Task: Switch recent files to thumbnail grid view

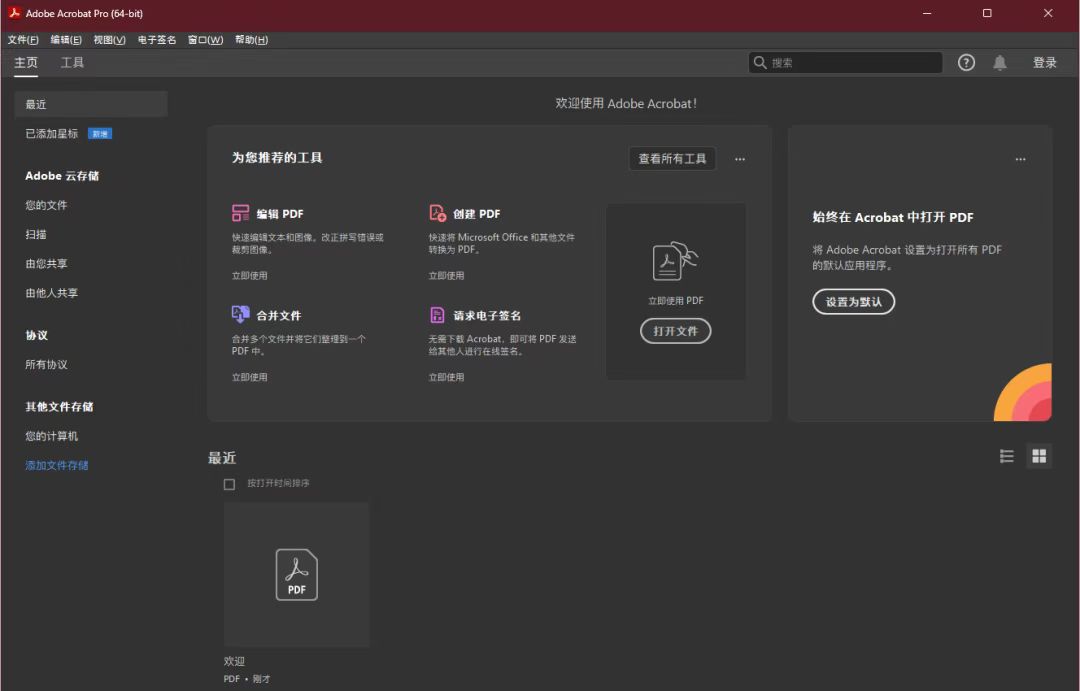Action: [x=1039, y=456]
